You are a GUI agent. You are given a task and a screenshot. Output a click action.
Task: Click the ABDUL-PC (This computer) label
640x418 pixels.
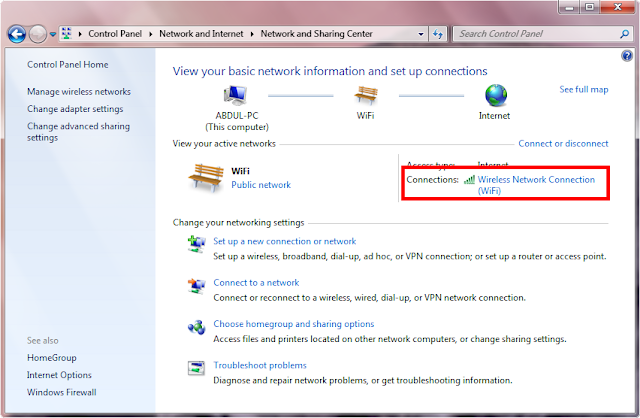click(237, 121)
